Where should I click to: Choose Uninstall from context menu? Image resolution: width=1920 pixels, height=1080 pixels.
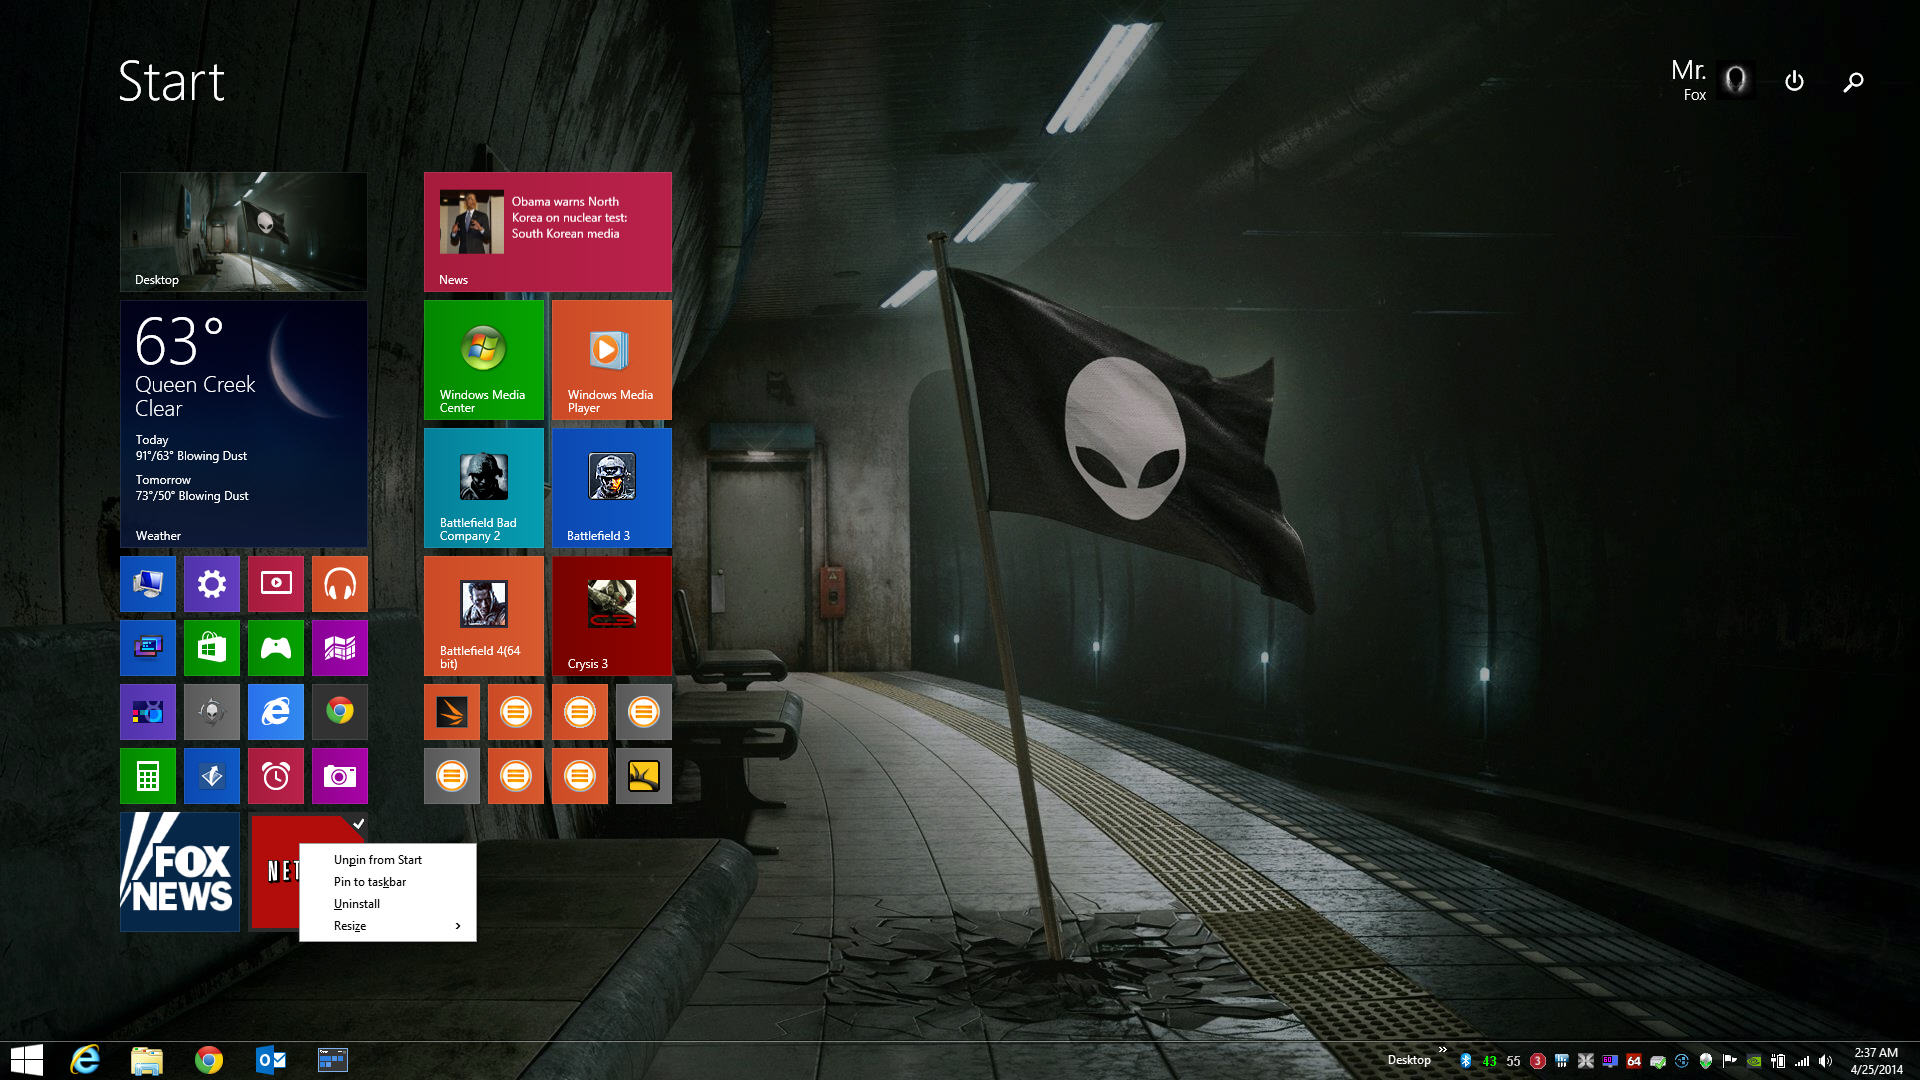[387, 903]
